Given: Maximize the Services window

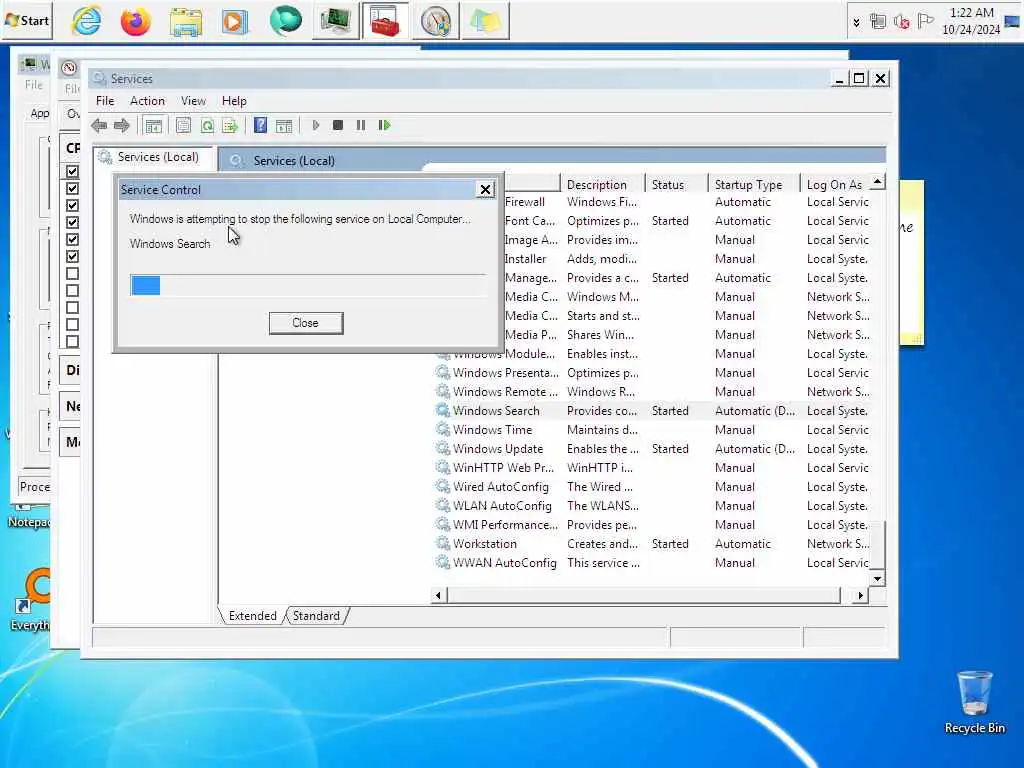Looking at the screenshot, I should point(859,78).
